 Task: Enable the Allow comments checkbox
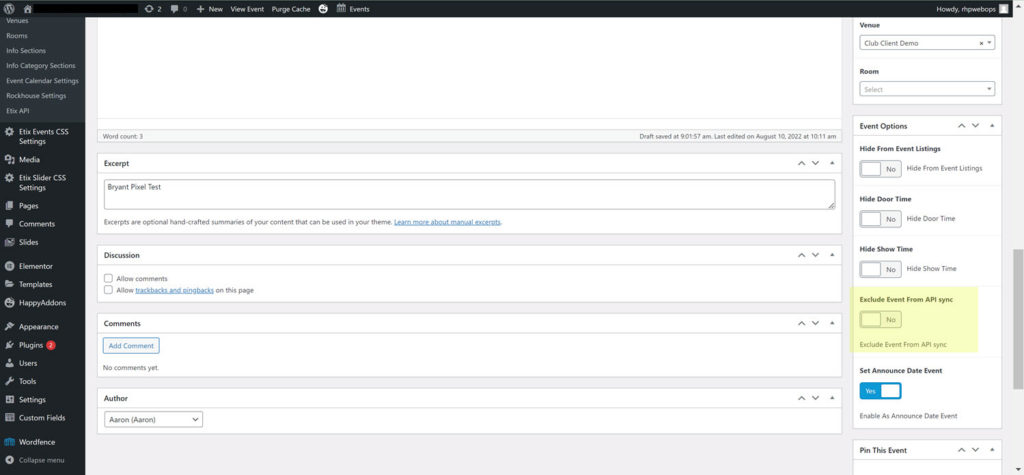109,278
